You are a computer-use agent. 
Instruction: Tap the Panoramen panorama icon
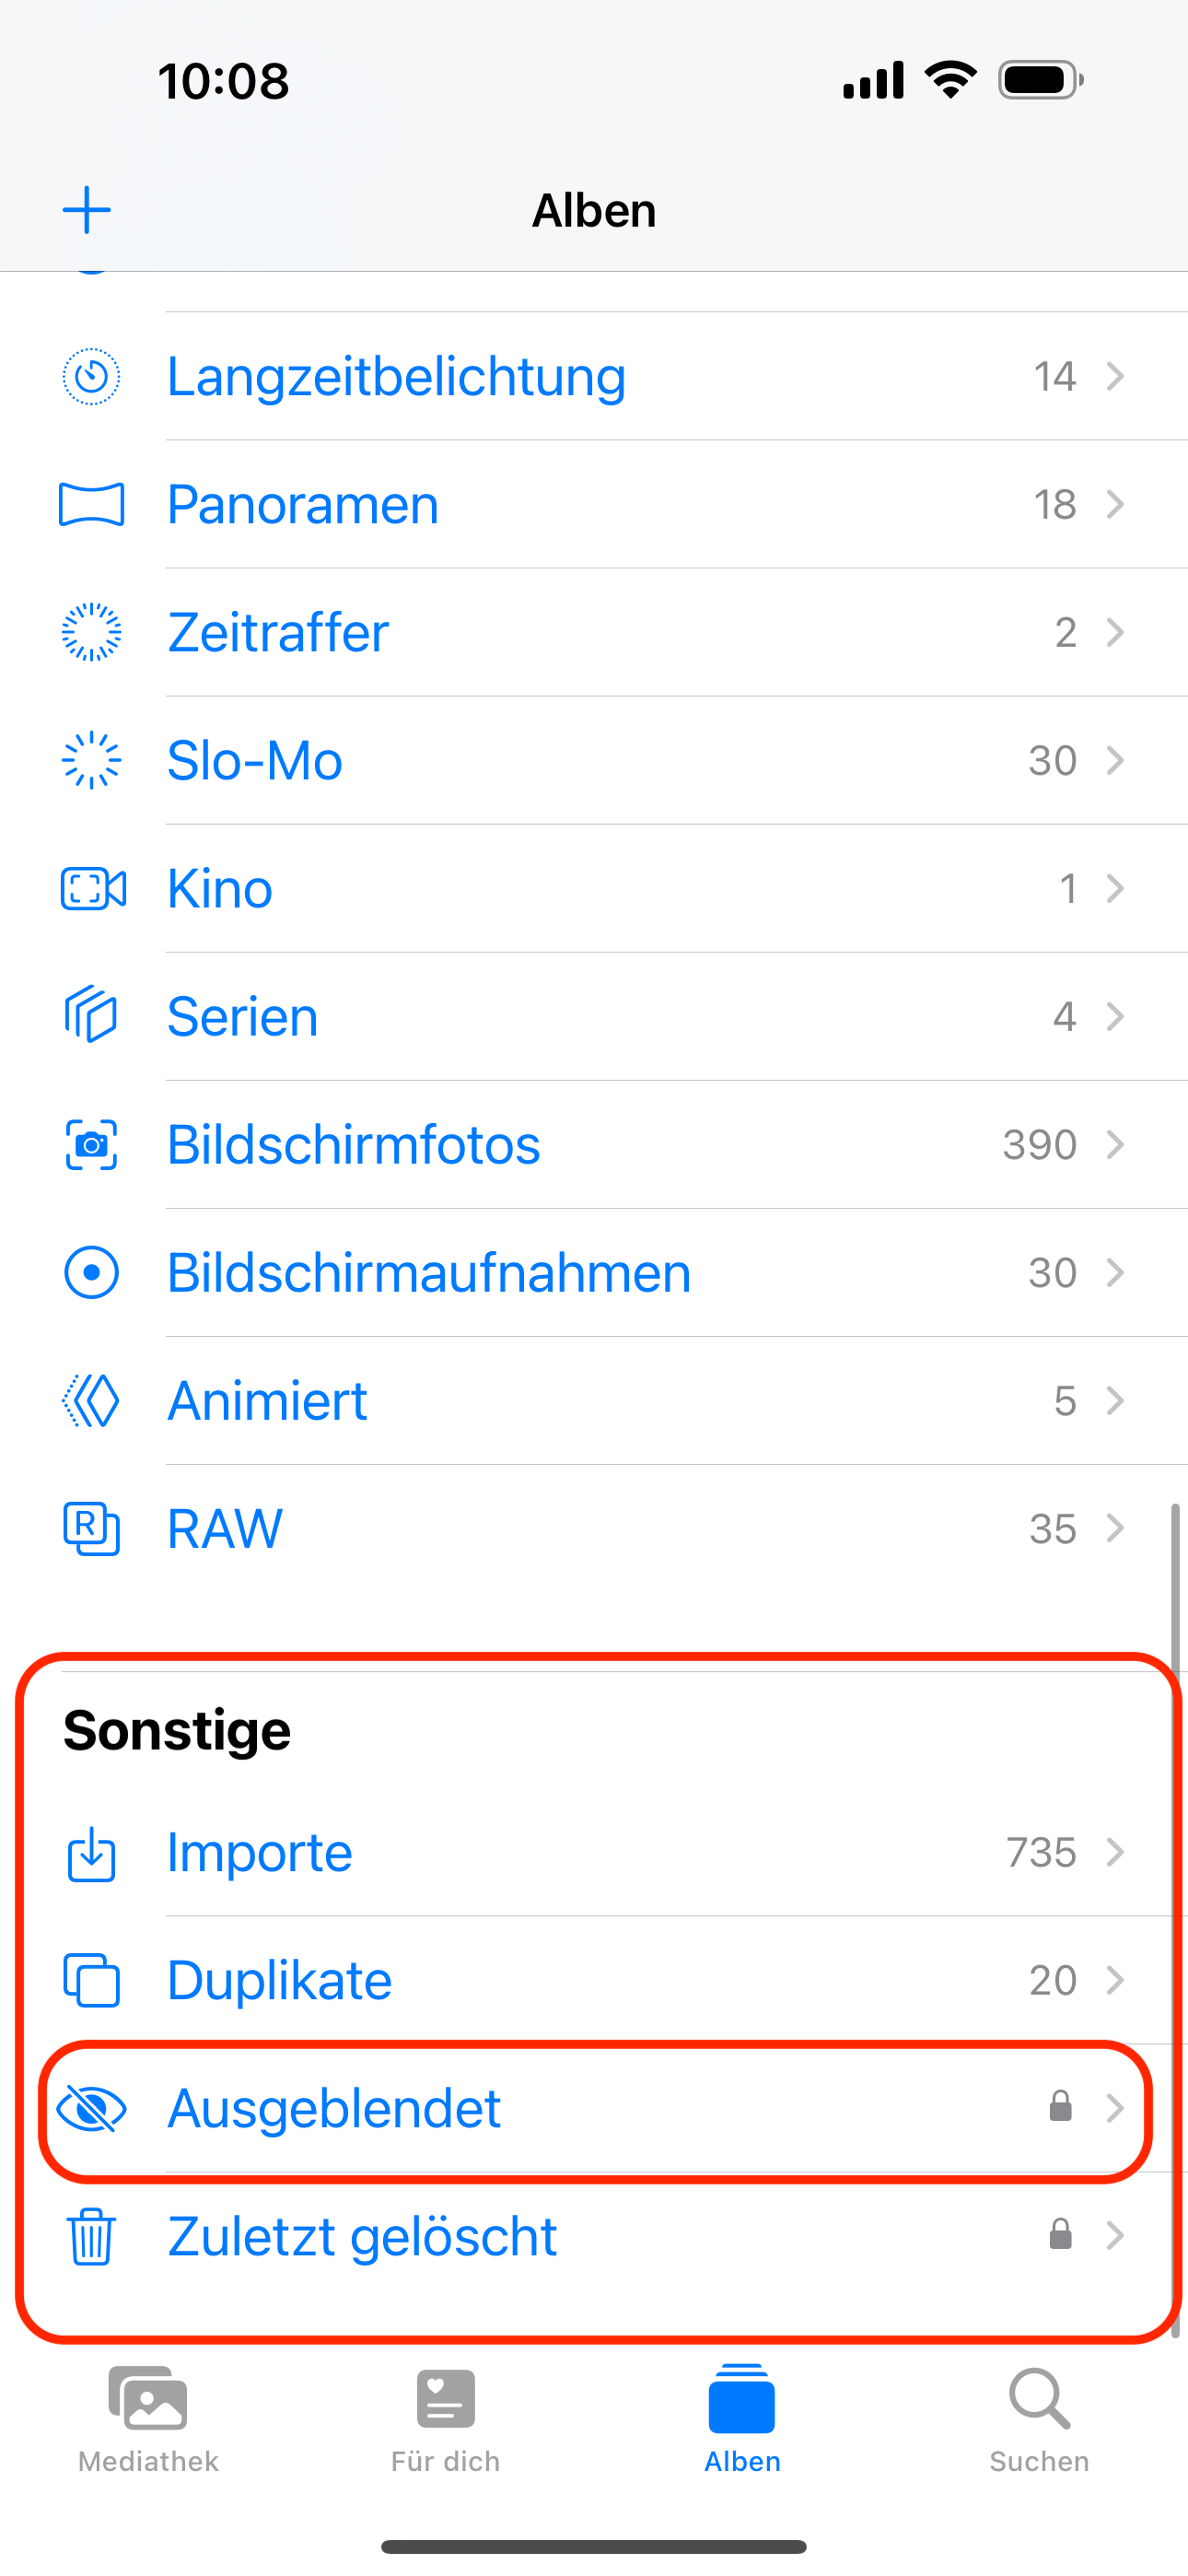[91, 504]
